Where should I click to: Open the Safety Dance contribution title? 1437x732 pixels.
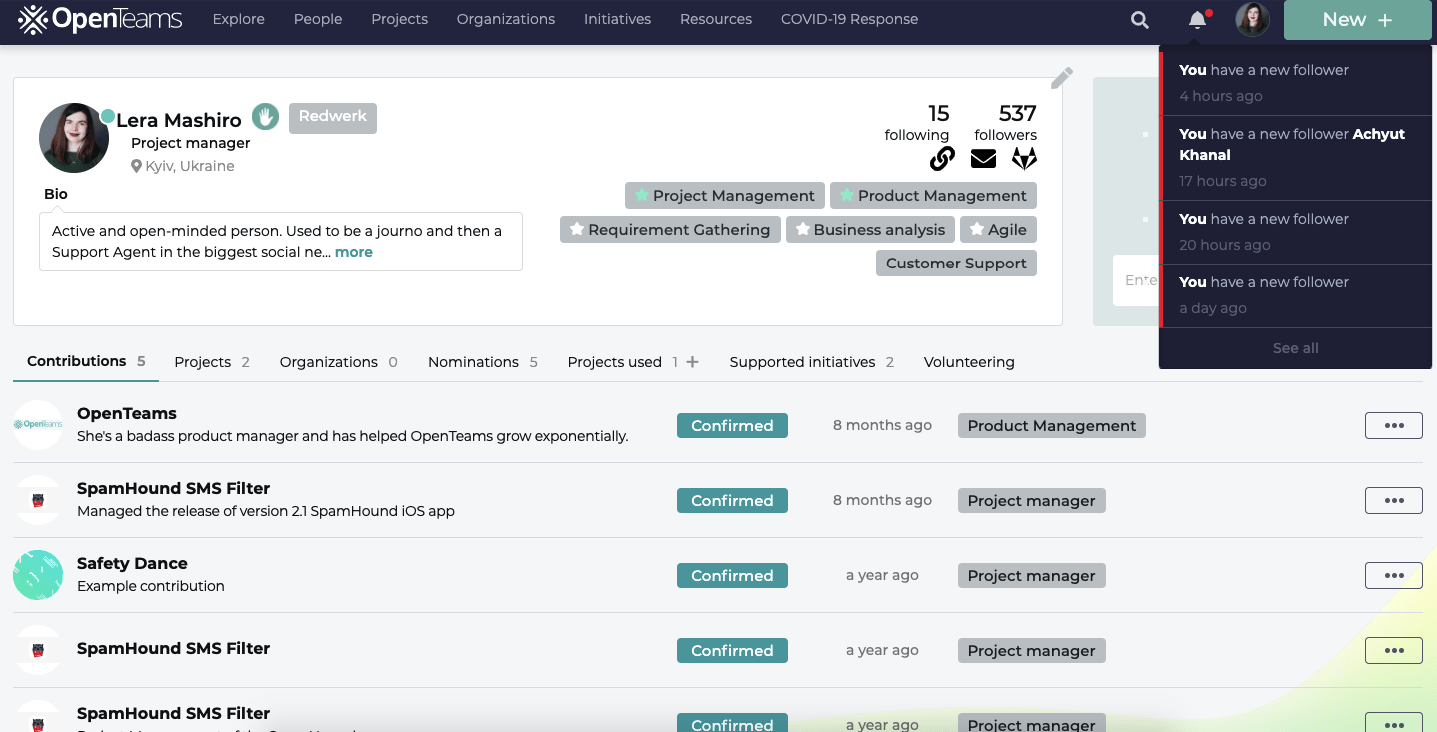(132, 563)
